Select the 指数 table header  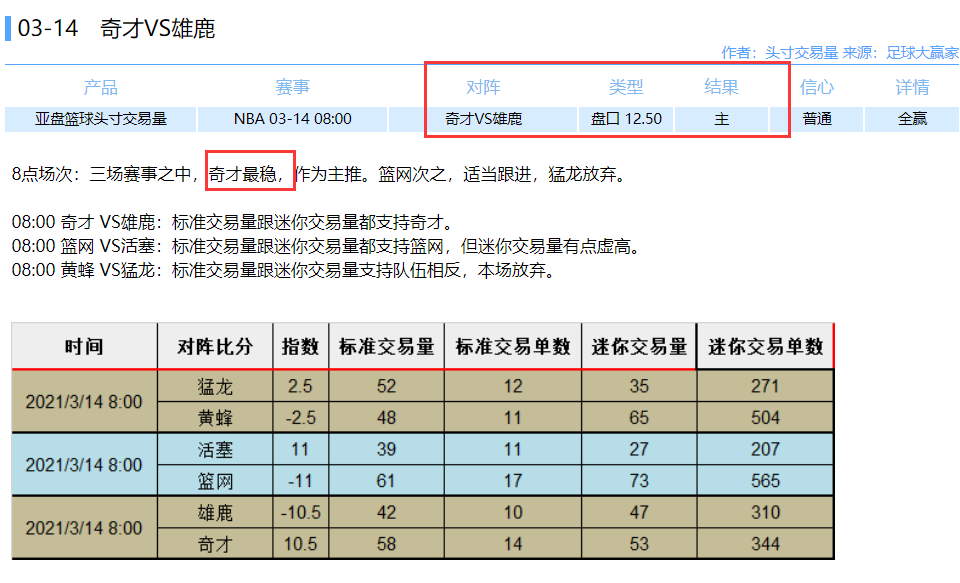[x=301, y=347]
